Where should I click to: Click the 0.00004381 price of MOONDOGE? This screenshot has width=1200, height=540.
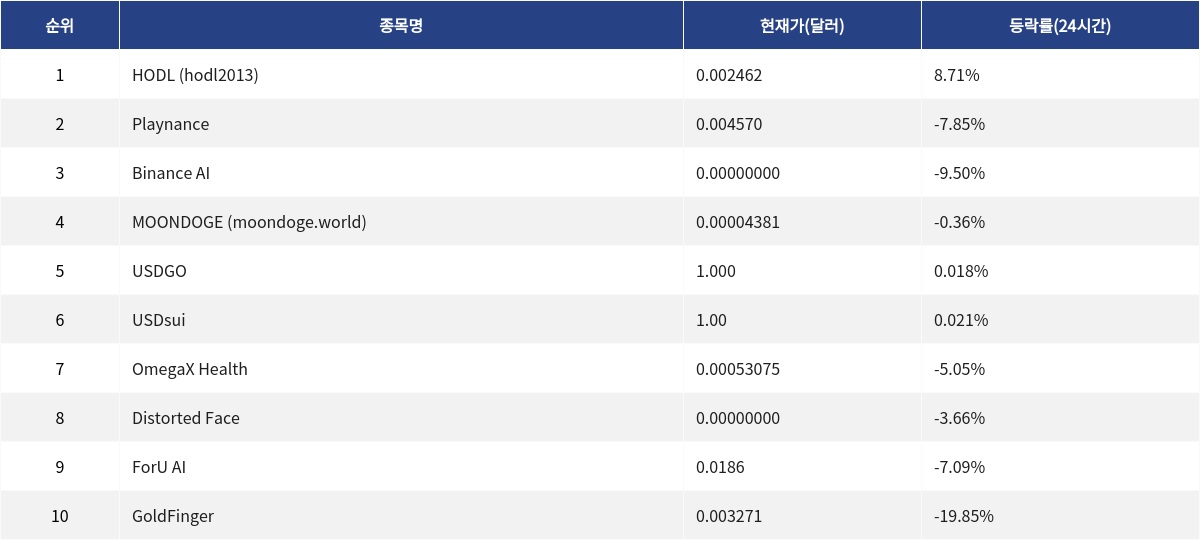[x=738, y=222]
